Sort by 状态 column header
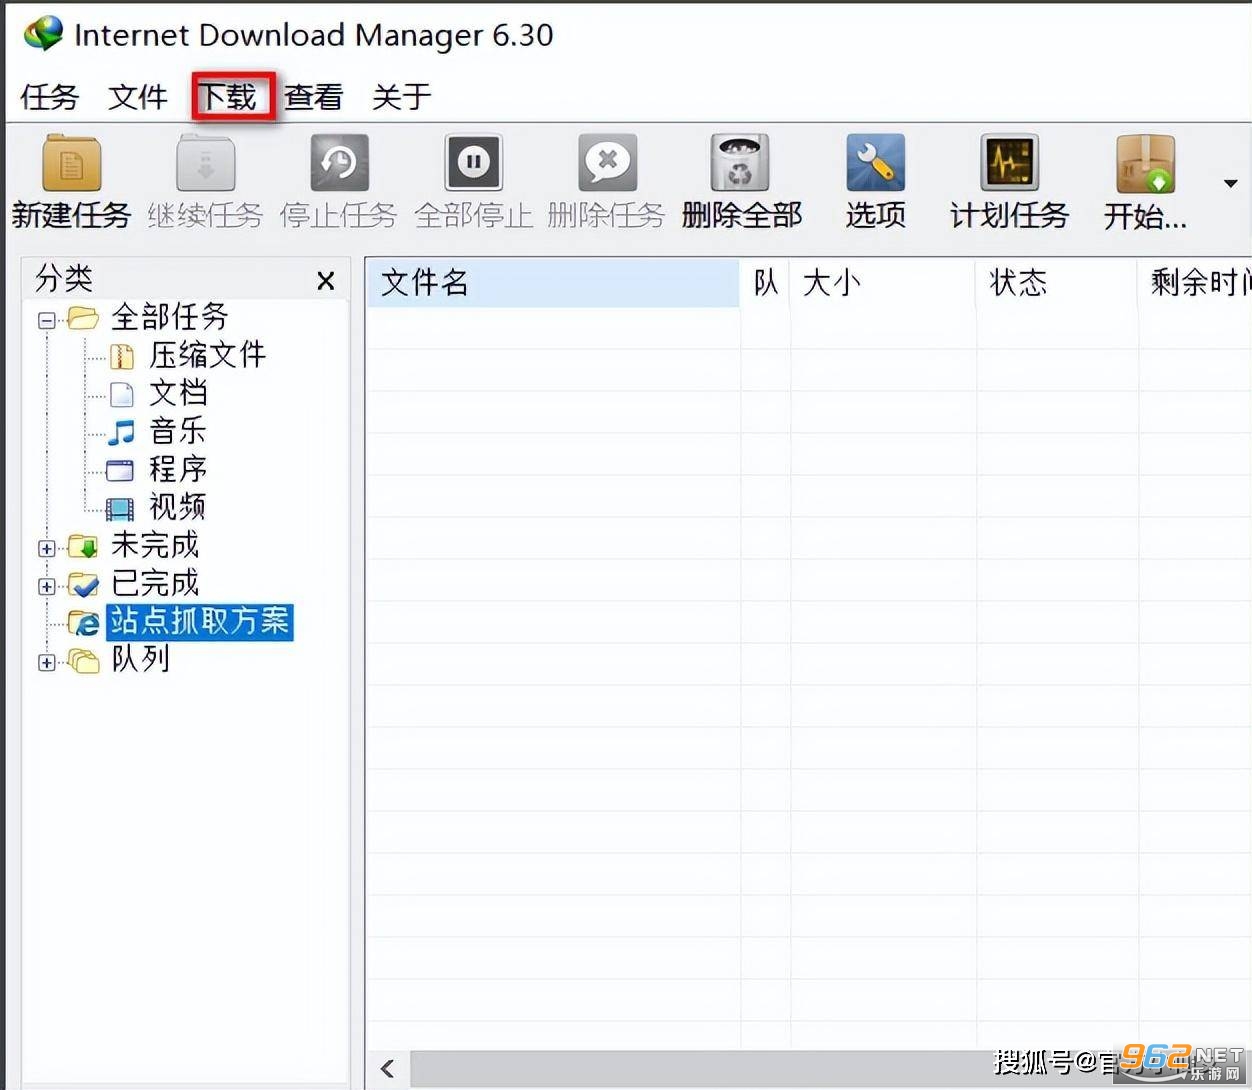This screenshot has height=1090, width=1252. (1057, 283)
